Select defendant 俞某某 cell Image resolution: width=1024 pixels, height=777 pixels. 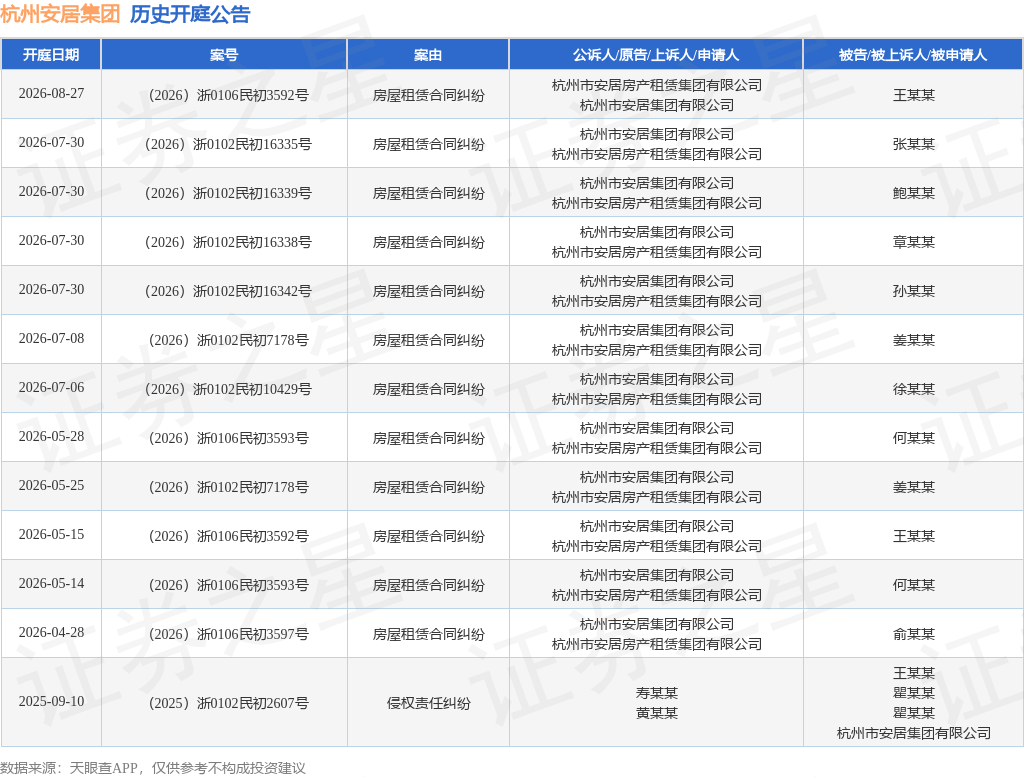point(914,634)
